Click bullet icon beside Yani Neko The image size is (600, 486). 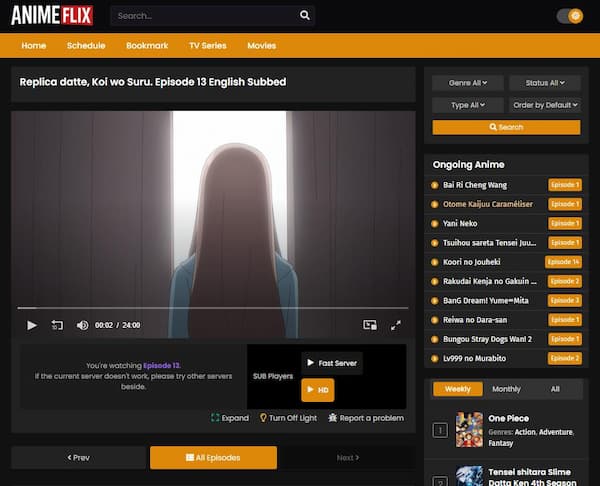tap(434, 223)
